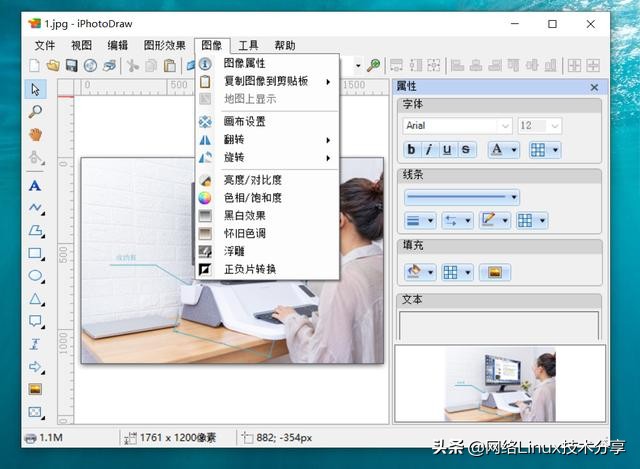This screenshot has width=640, height=469.
Task: Click the preview thumbnail in navigator
Action: tap(500, 385)
